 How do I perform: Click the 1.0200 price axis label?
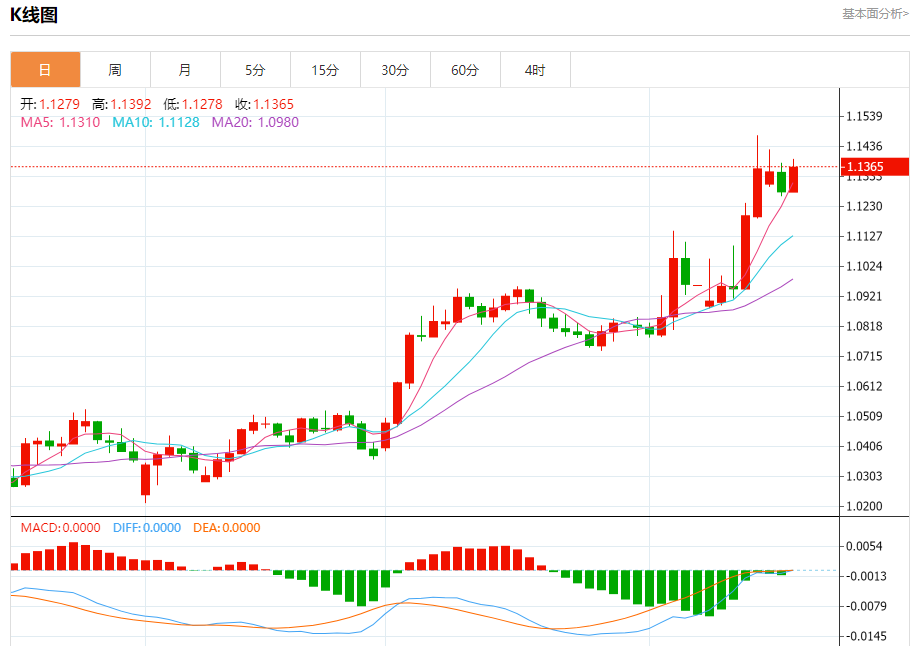tap(864, 506)
